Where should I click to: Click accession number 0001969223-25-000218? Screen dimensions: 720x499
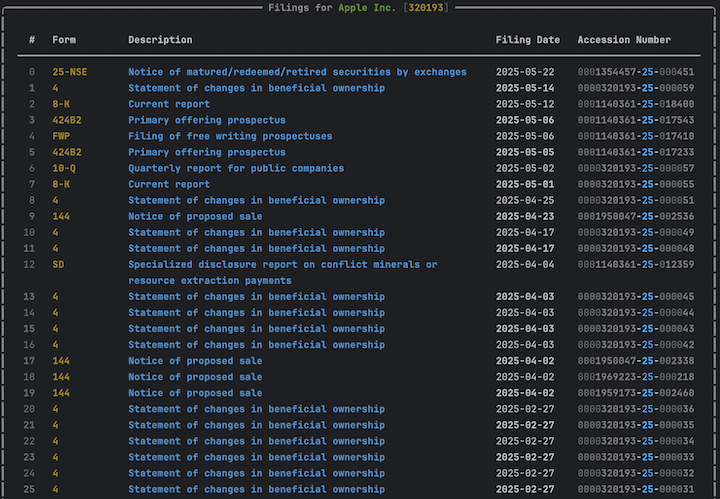tap(636, 377)
